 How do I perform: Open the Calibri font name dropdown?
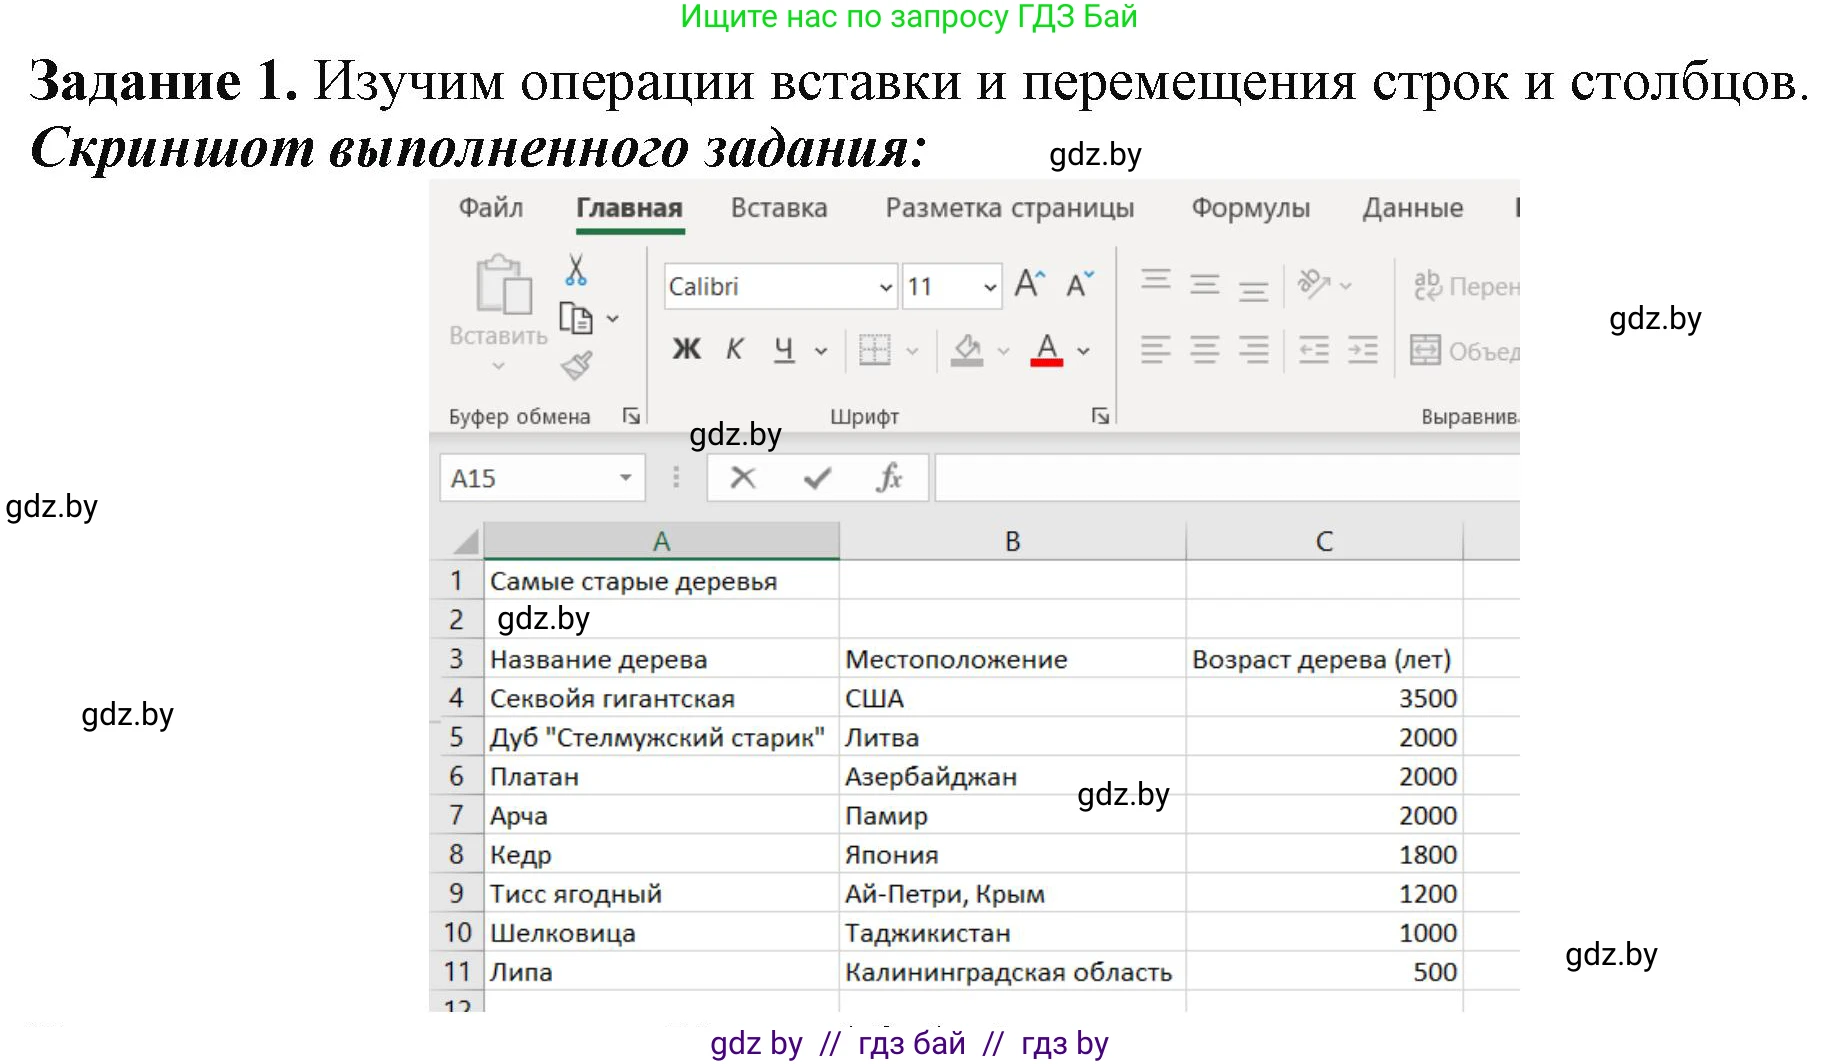[x=884, y=286]
